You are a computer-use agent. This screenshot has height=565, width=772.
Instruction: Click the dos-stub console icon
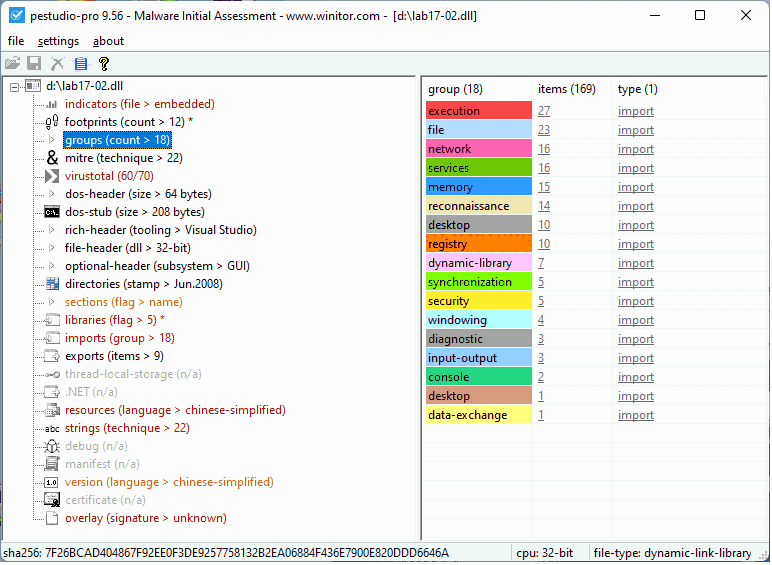(x=52, y=212)
